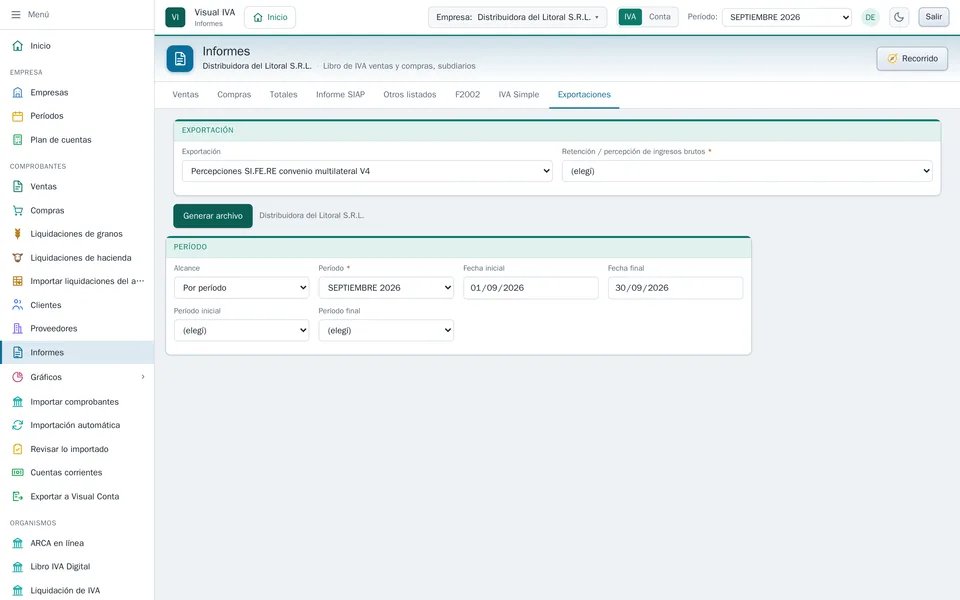Open the top bar Período dropdown
960x600 pixels.
pos(787,17)
